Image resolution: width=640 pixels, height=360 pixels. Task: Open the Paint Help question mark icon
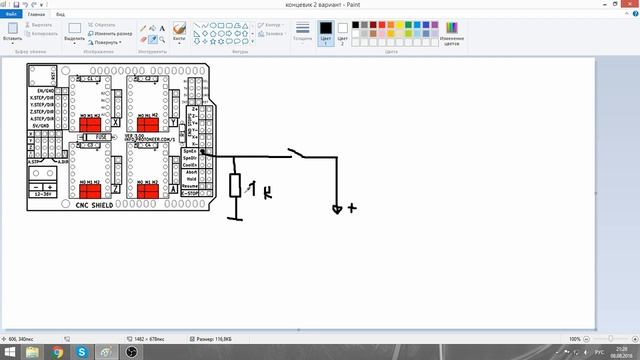click(635, 14)
